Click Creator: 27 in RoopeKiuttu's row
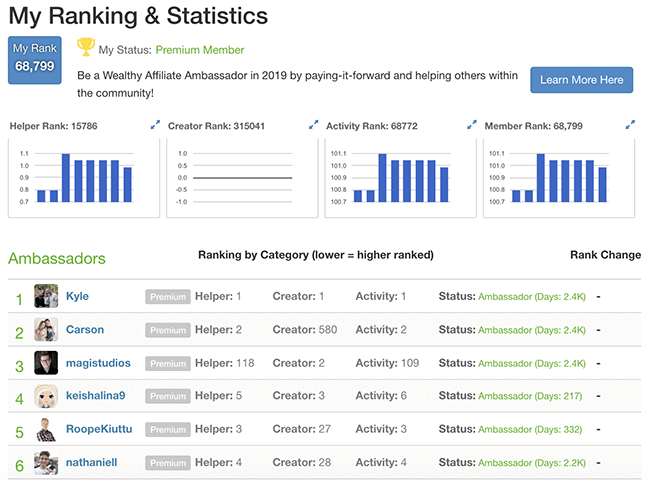Viewport: 650px width, 481px height. (302, 429)
